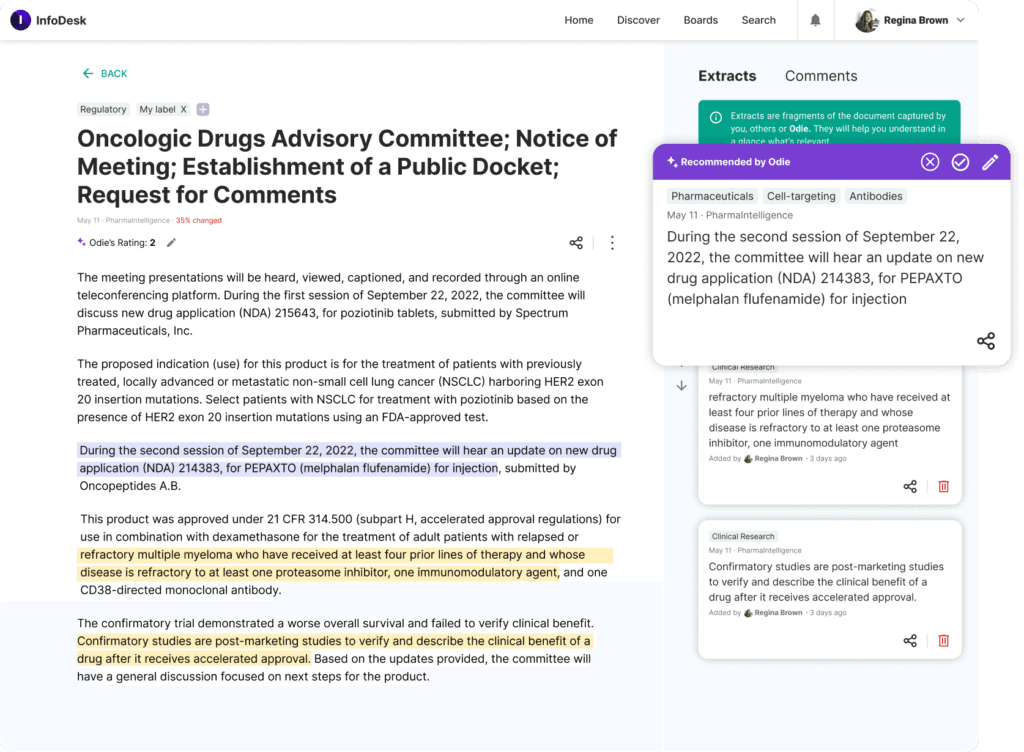1024x752 pixels.
Task: Click the Pharmaceuticals tag
Action: click(712, 196)
